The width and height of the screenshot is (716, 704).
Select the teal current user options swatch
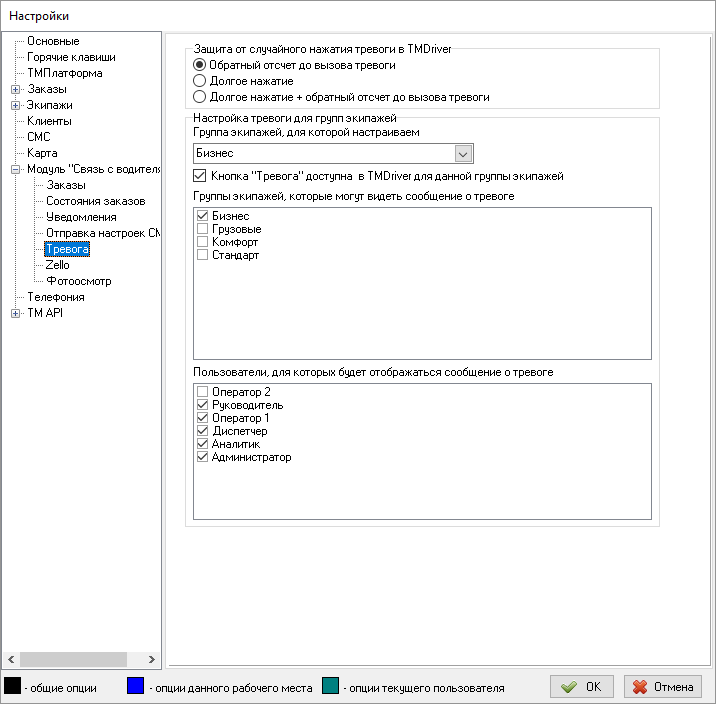coord(331,687)
